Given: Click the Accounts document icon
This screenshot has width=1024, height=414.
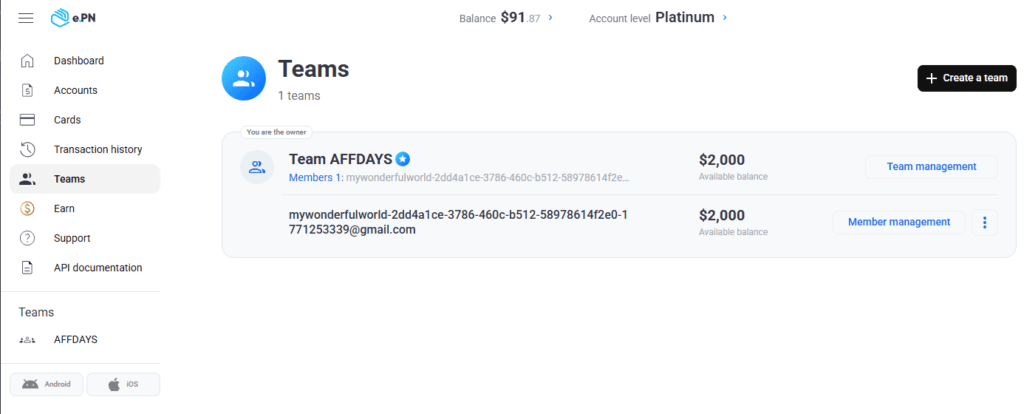Looking at the screenshot, I should 28,90.
